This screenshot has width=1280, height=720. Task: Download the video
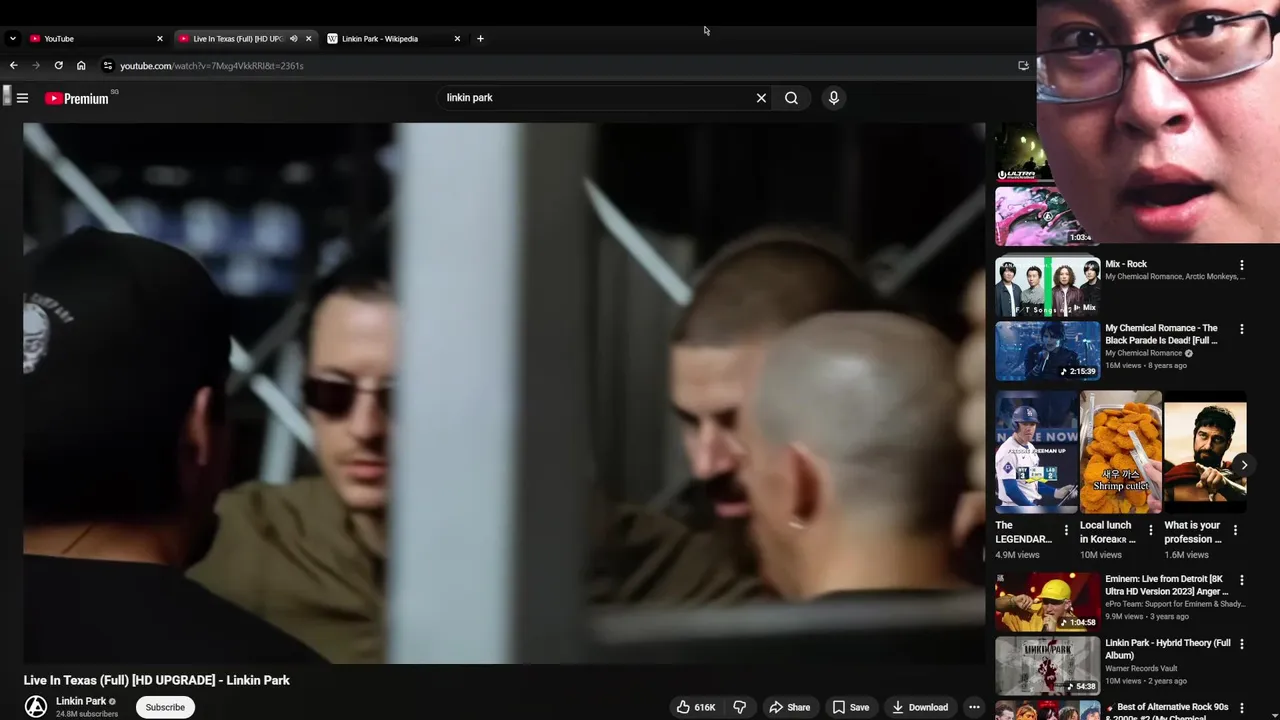tap(919, 707)
